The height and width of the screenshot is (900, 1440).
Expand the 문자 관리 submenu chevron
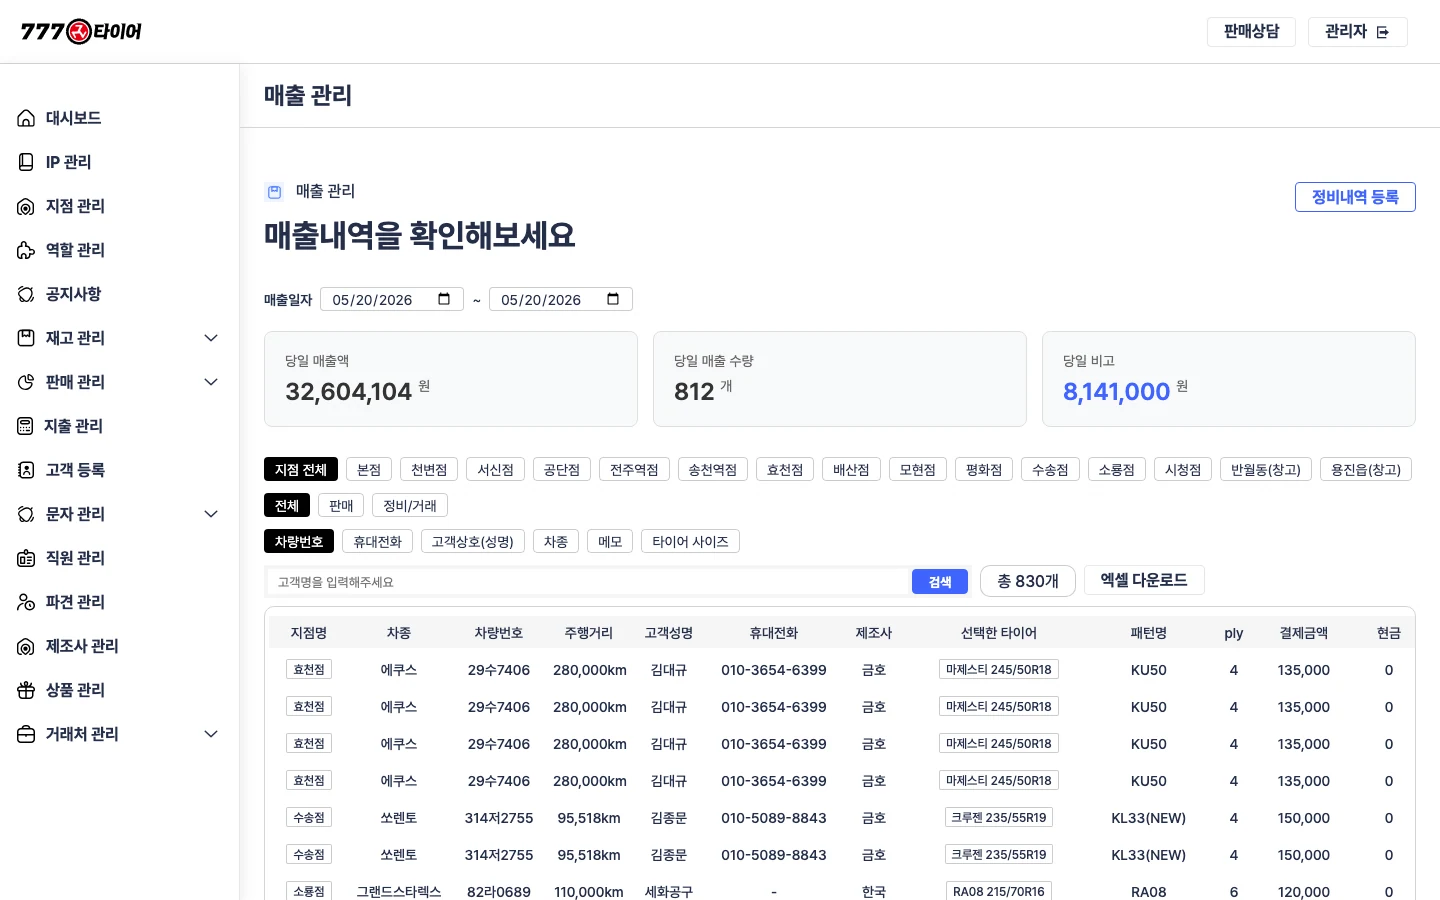click(x=211, y=514)
